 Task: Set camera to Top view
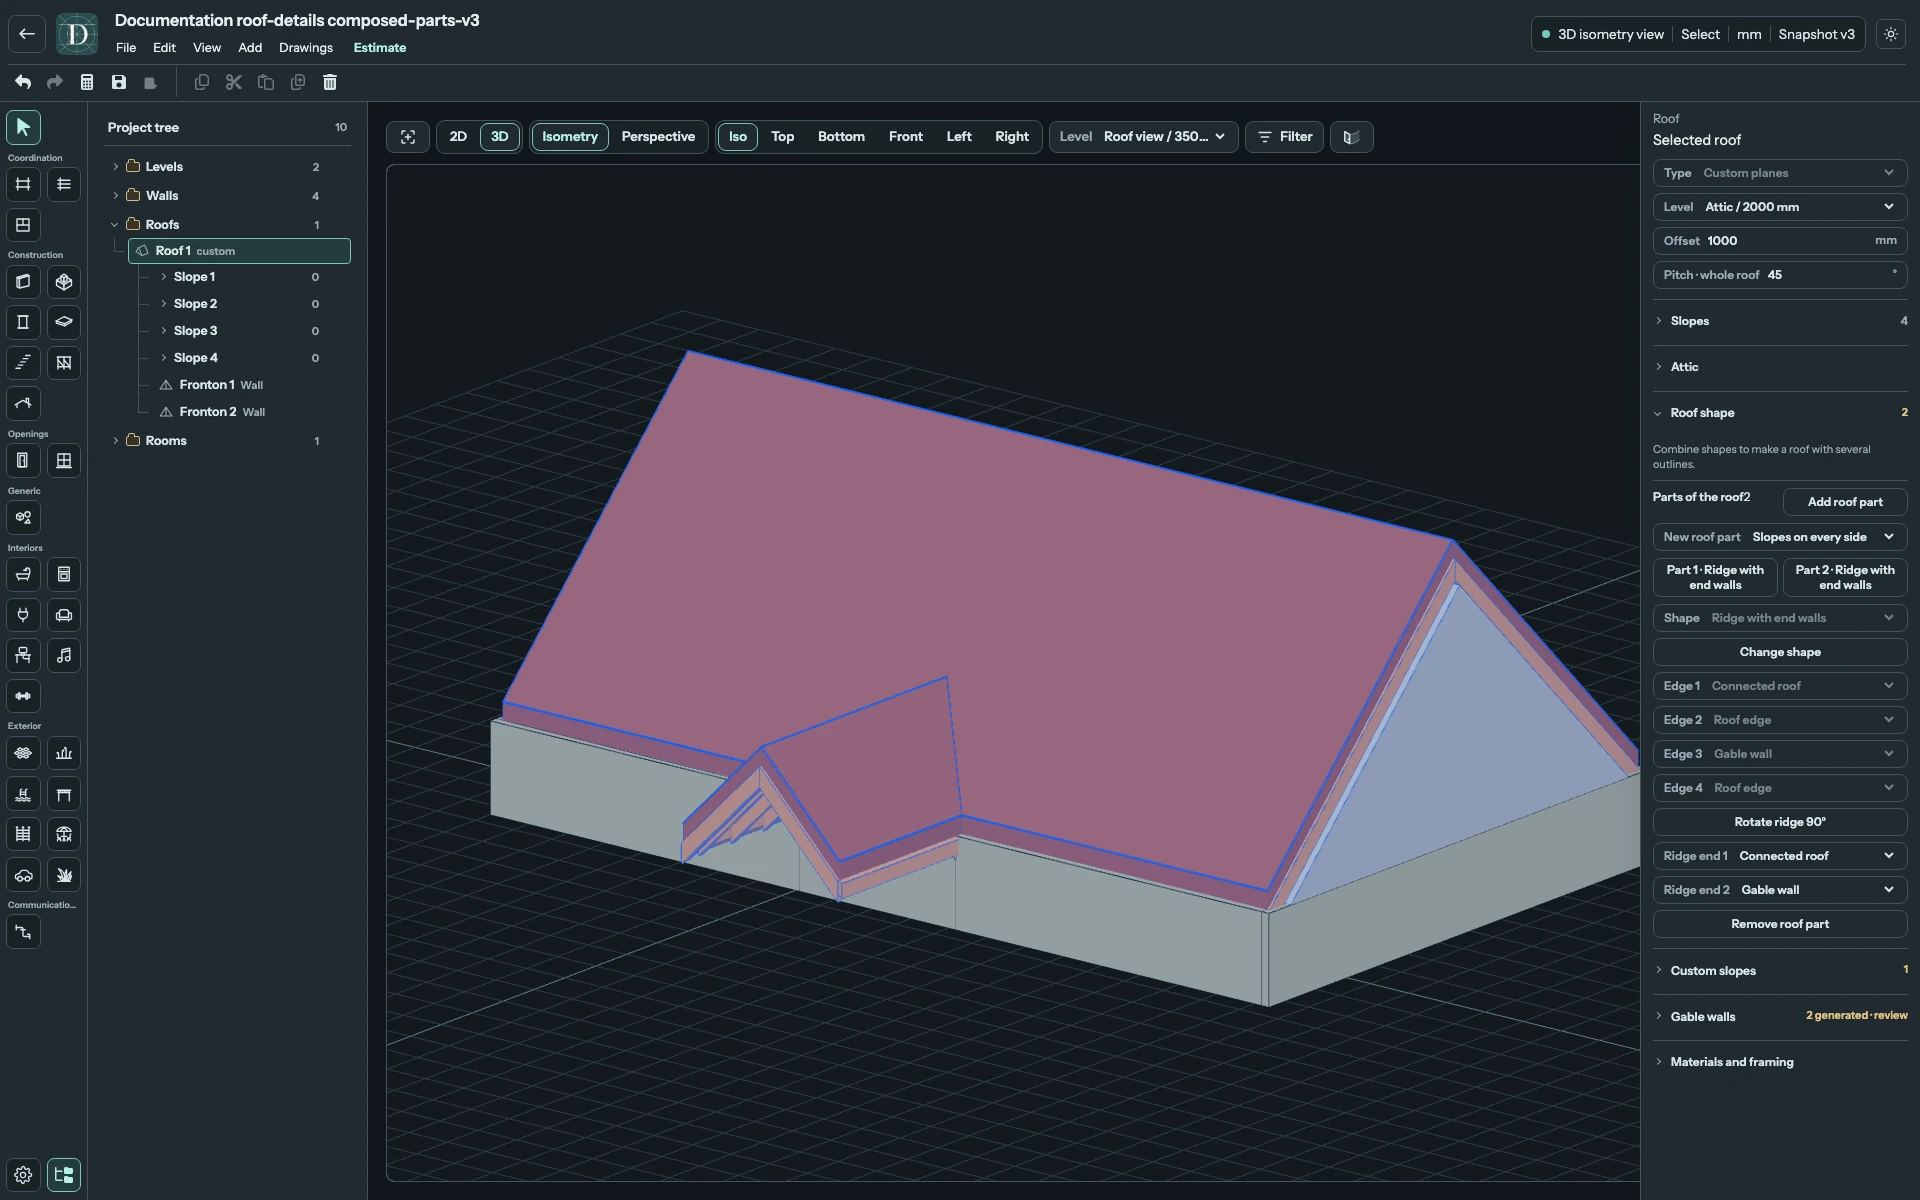tap(783, 137)
